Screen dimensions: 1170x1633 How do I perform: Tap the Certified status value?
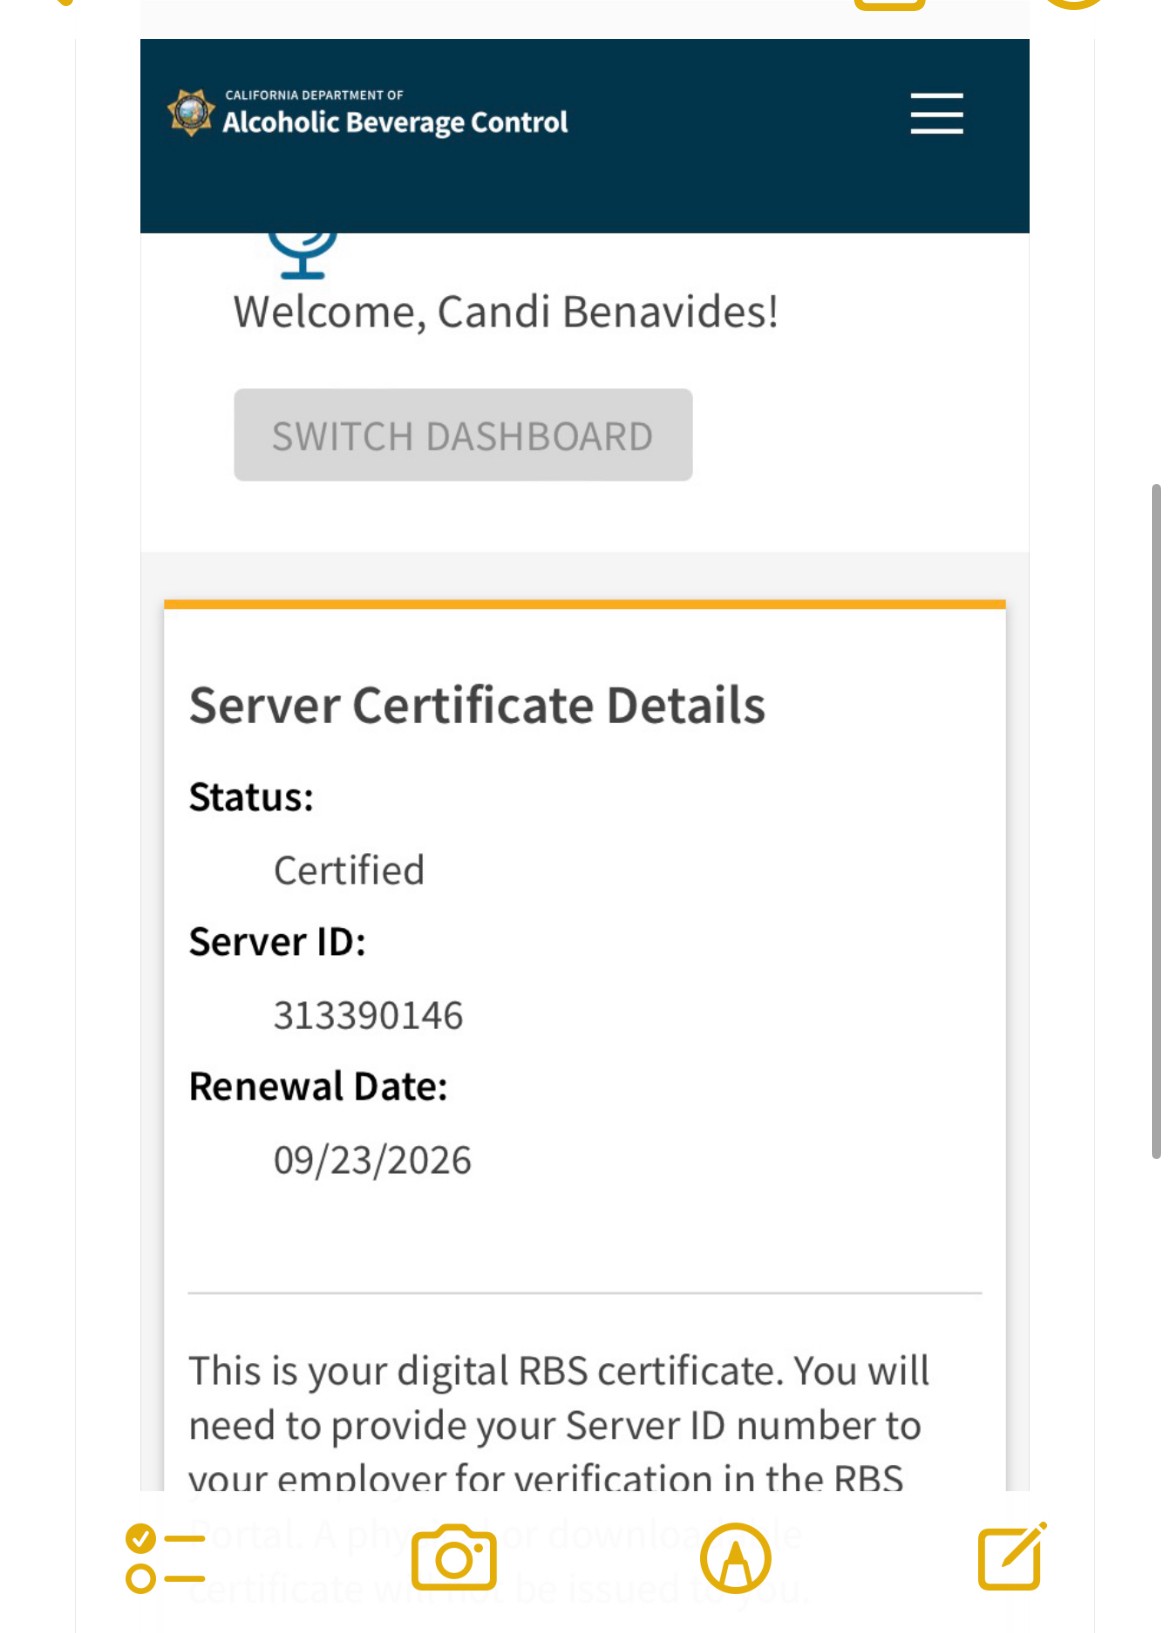[349, 870]
